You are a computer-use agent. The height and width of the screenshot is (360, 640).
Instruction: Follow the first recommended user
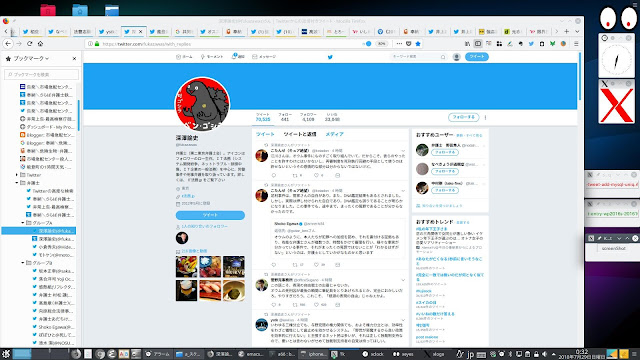tap(444, 152)
